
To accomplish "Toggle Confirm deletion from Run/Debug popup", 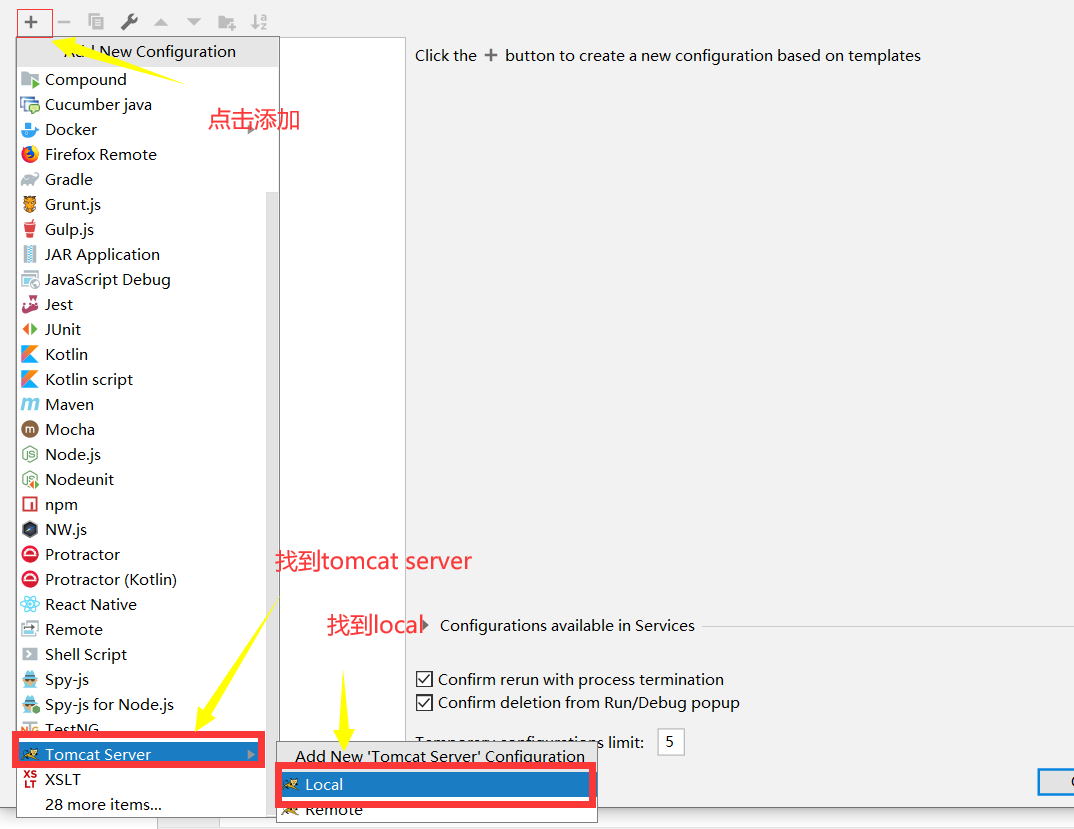I will 425,702.
